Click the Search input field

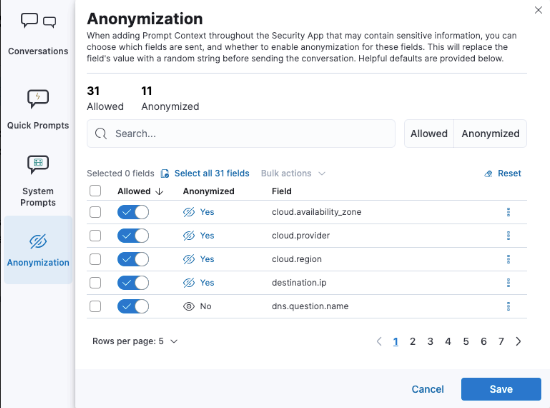point(241,134)
